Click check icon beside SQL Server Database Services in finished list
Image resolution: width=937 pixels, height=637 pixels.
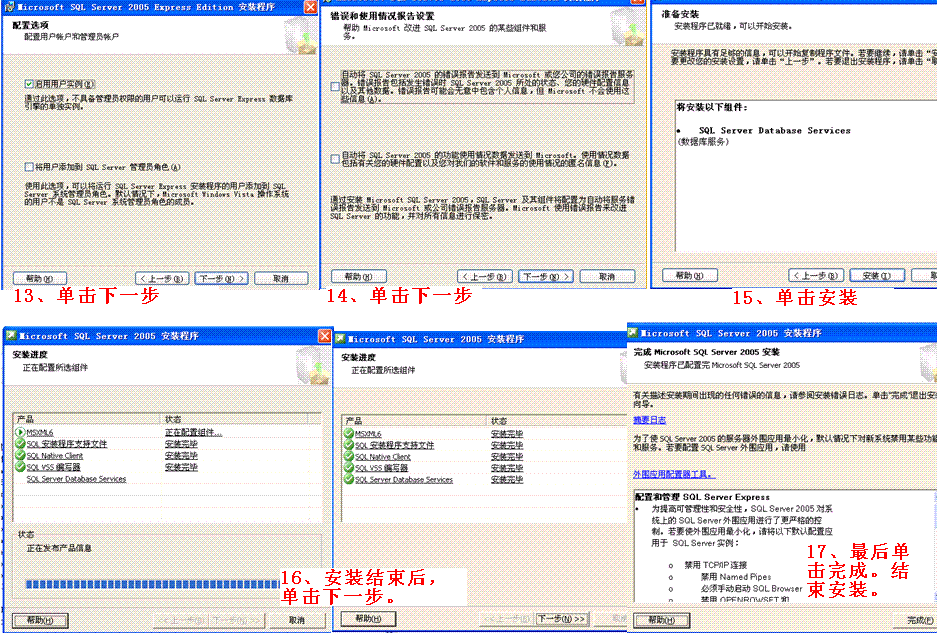[x=348, y=479]
